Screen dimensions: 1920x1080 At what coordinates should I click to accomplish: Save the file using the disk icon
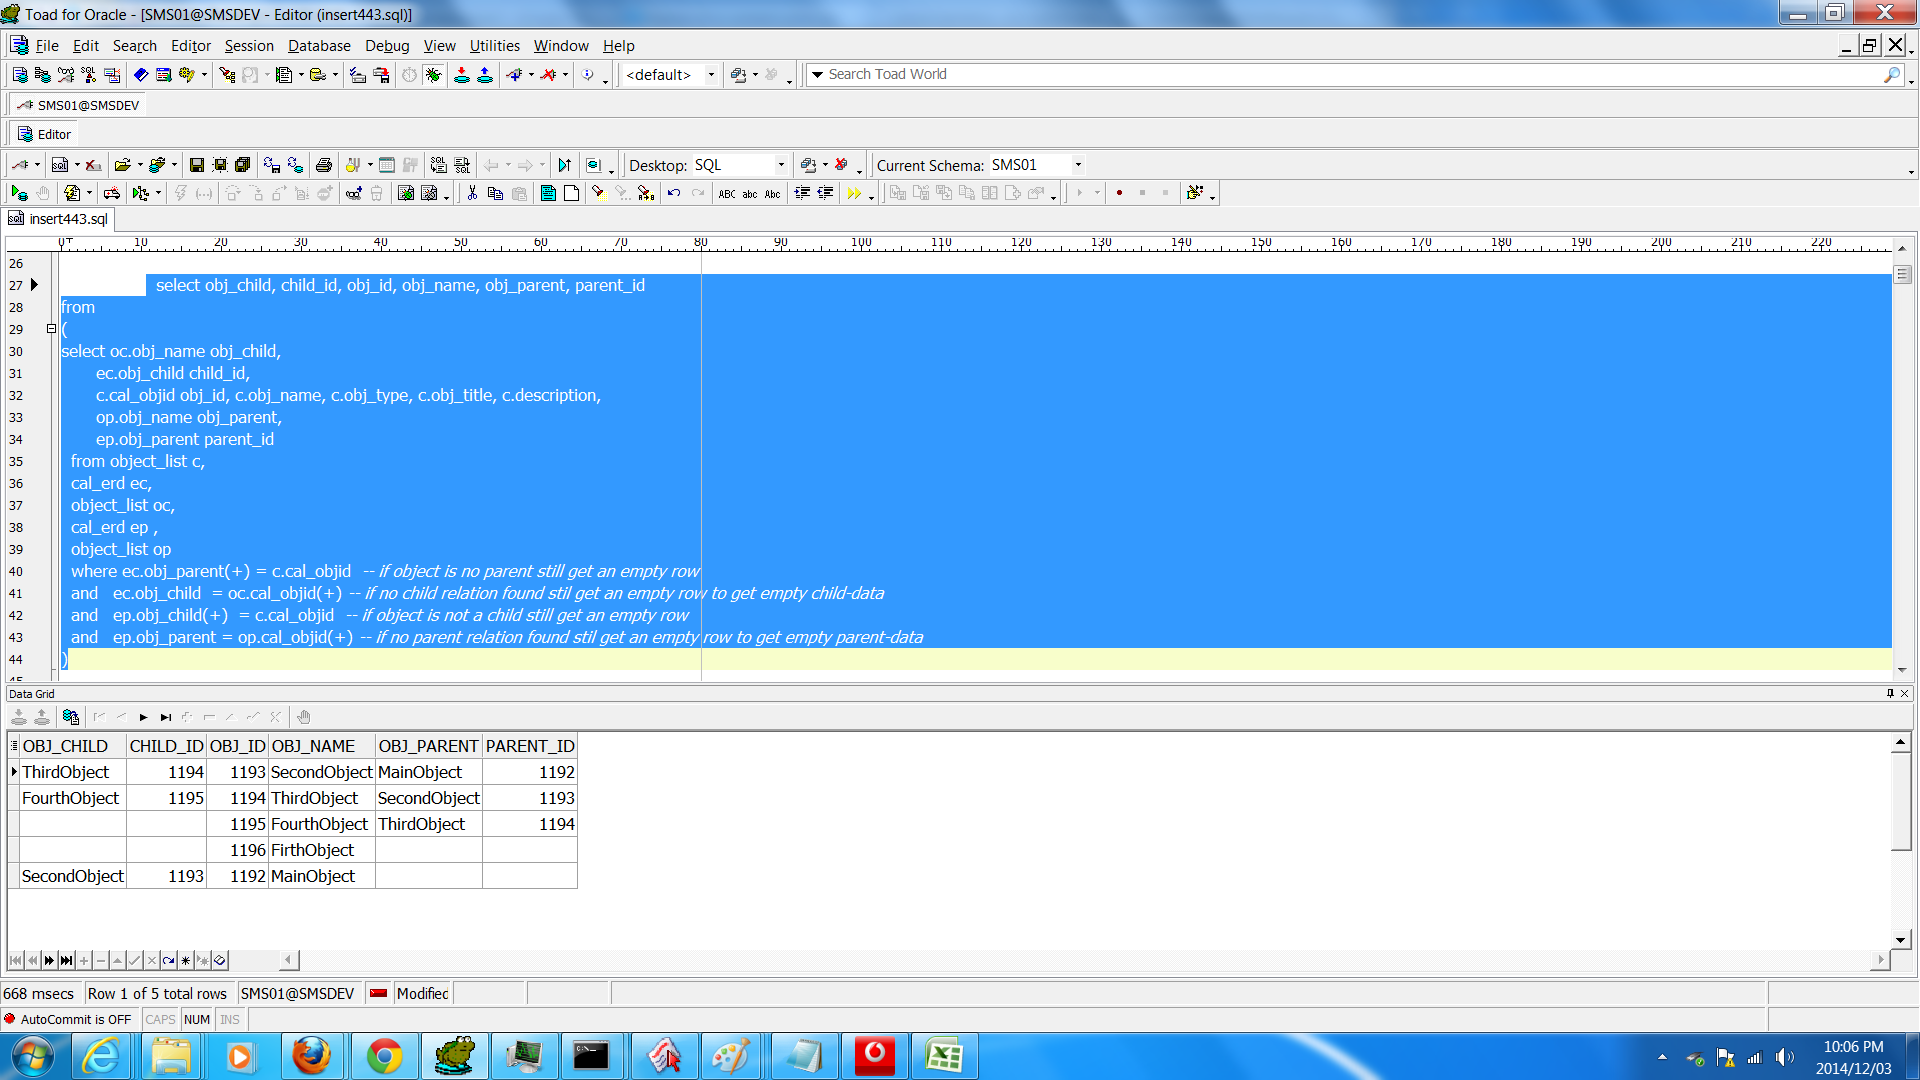[197, 165]
